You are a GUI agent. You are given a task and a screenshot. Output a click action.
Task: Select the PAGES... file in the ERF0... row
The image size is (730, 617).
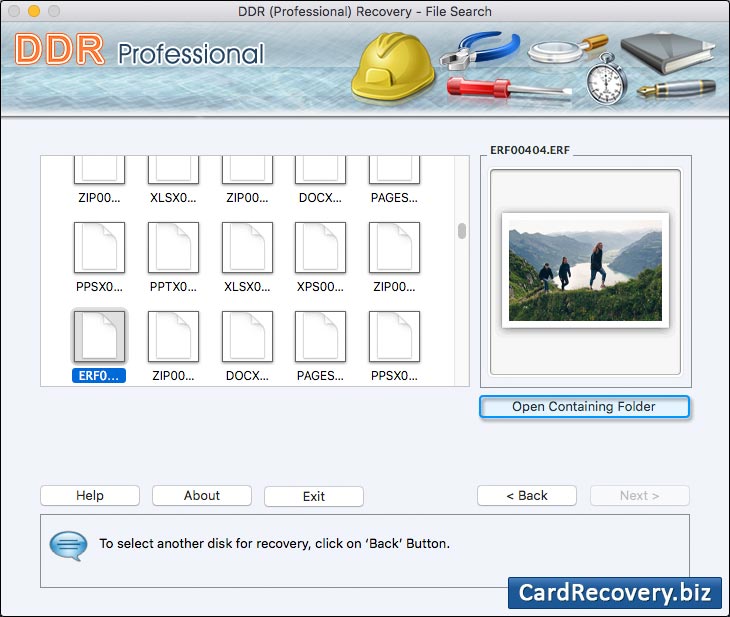(x=320, y=337)
